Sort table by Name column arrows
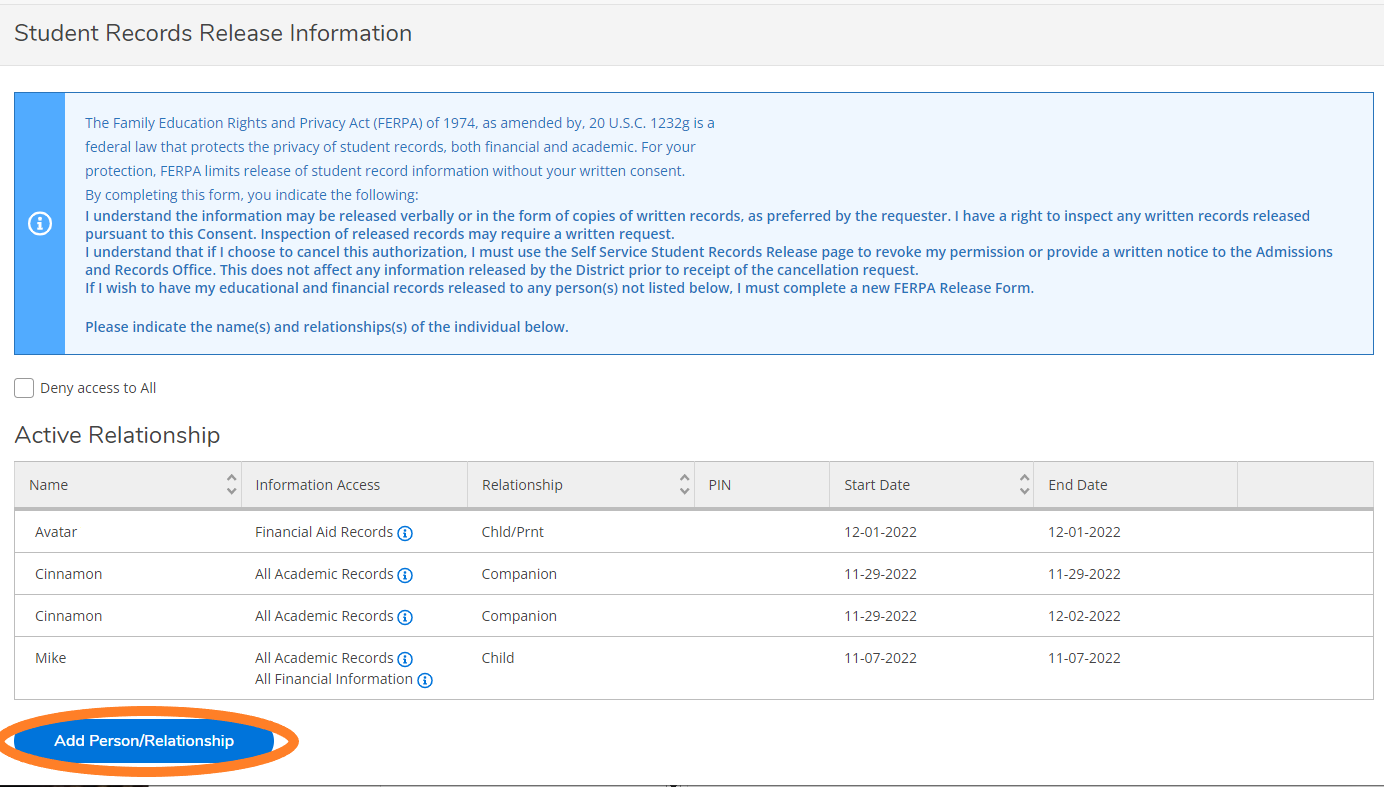Screen dimensions: 1384x787 pyautogui.click(x=232, y=485)
